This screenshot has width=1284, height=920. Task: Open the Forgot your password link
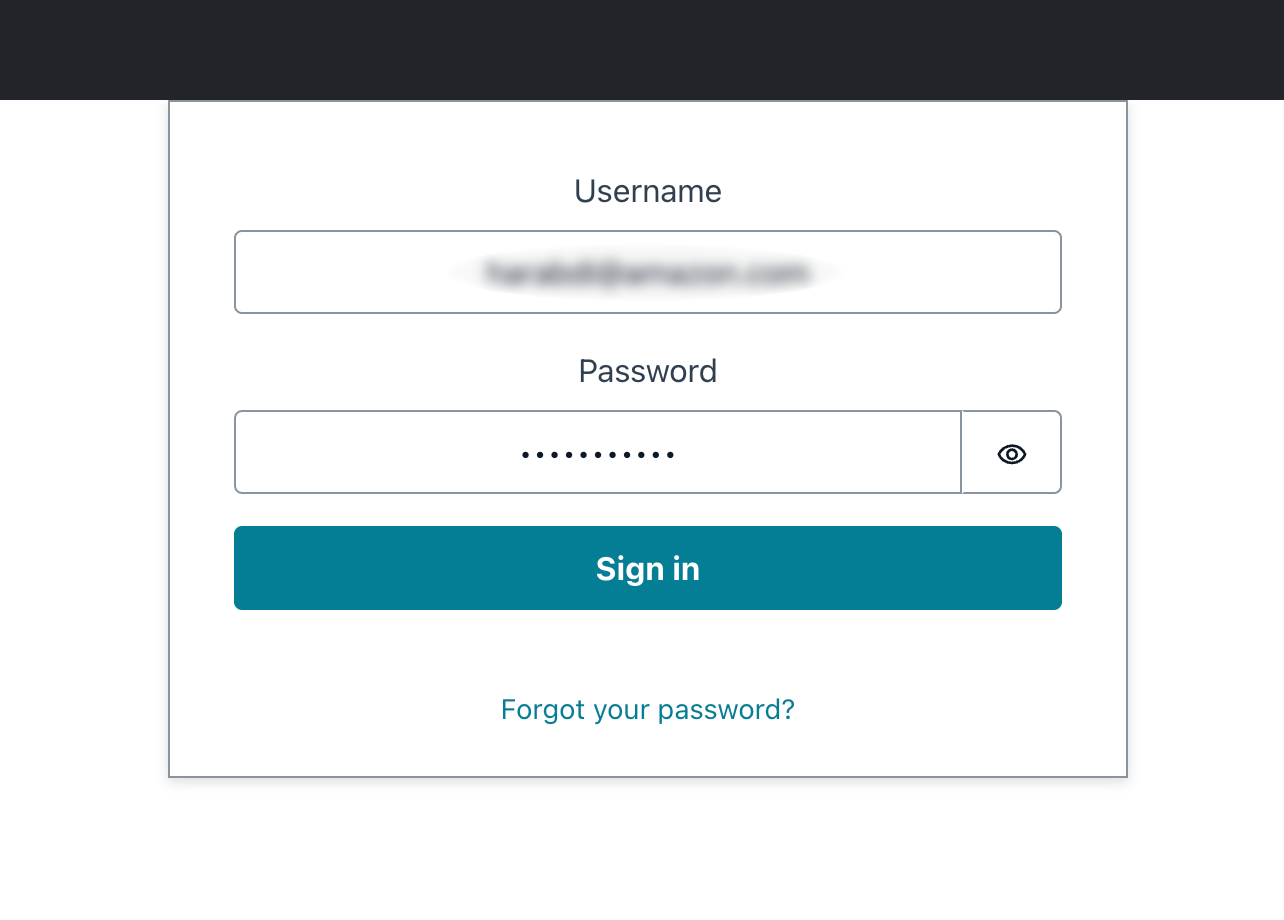pyautogui.click(x=647, y=709)
